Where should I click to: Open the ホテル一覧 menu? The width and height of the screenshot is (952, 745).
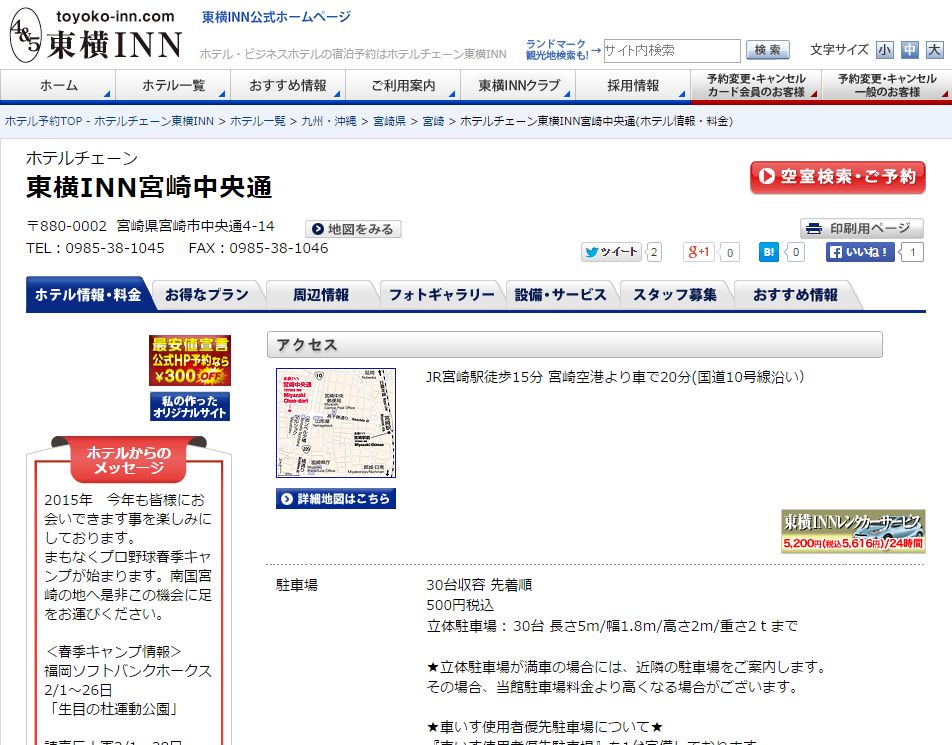coord(173,86)
